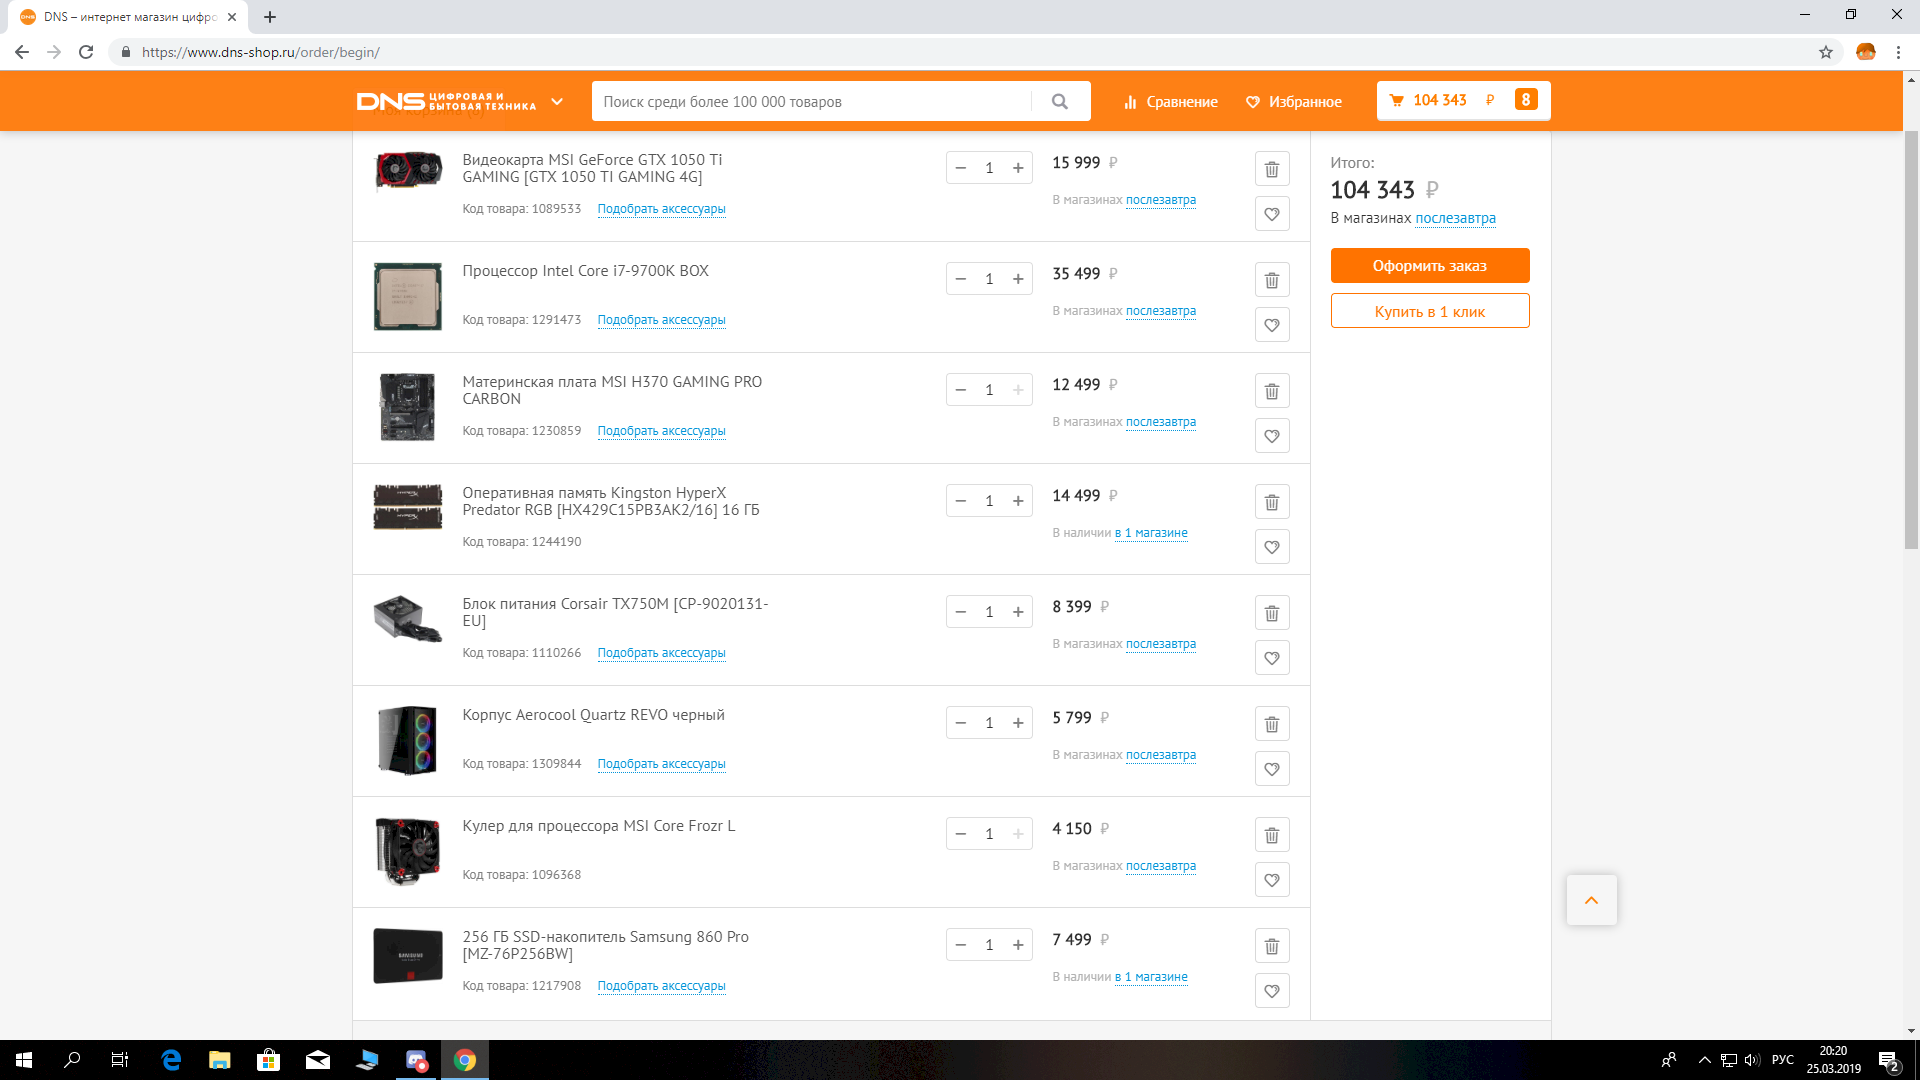Click the DNS logo

(446, 101)
